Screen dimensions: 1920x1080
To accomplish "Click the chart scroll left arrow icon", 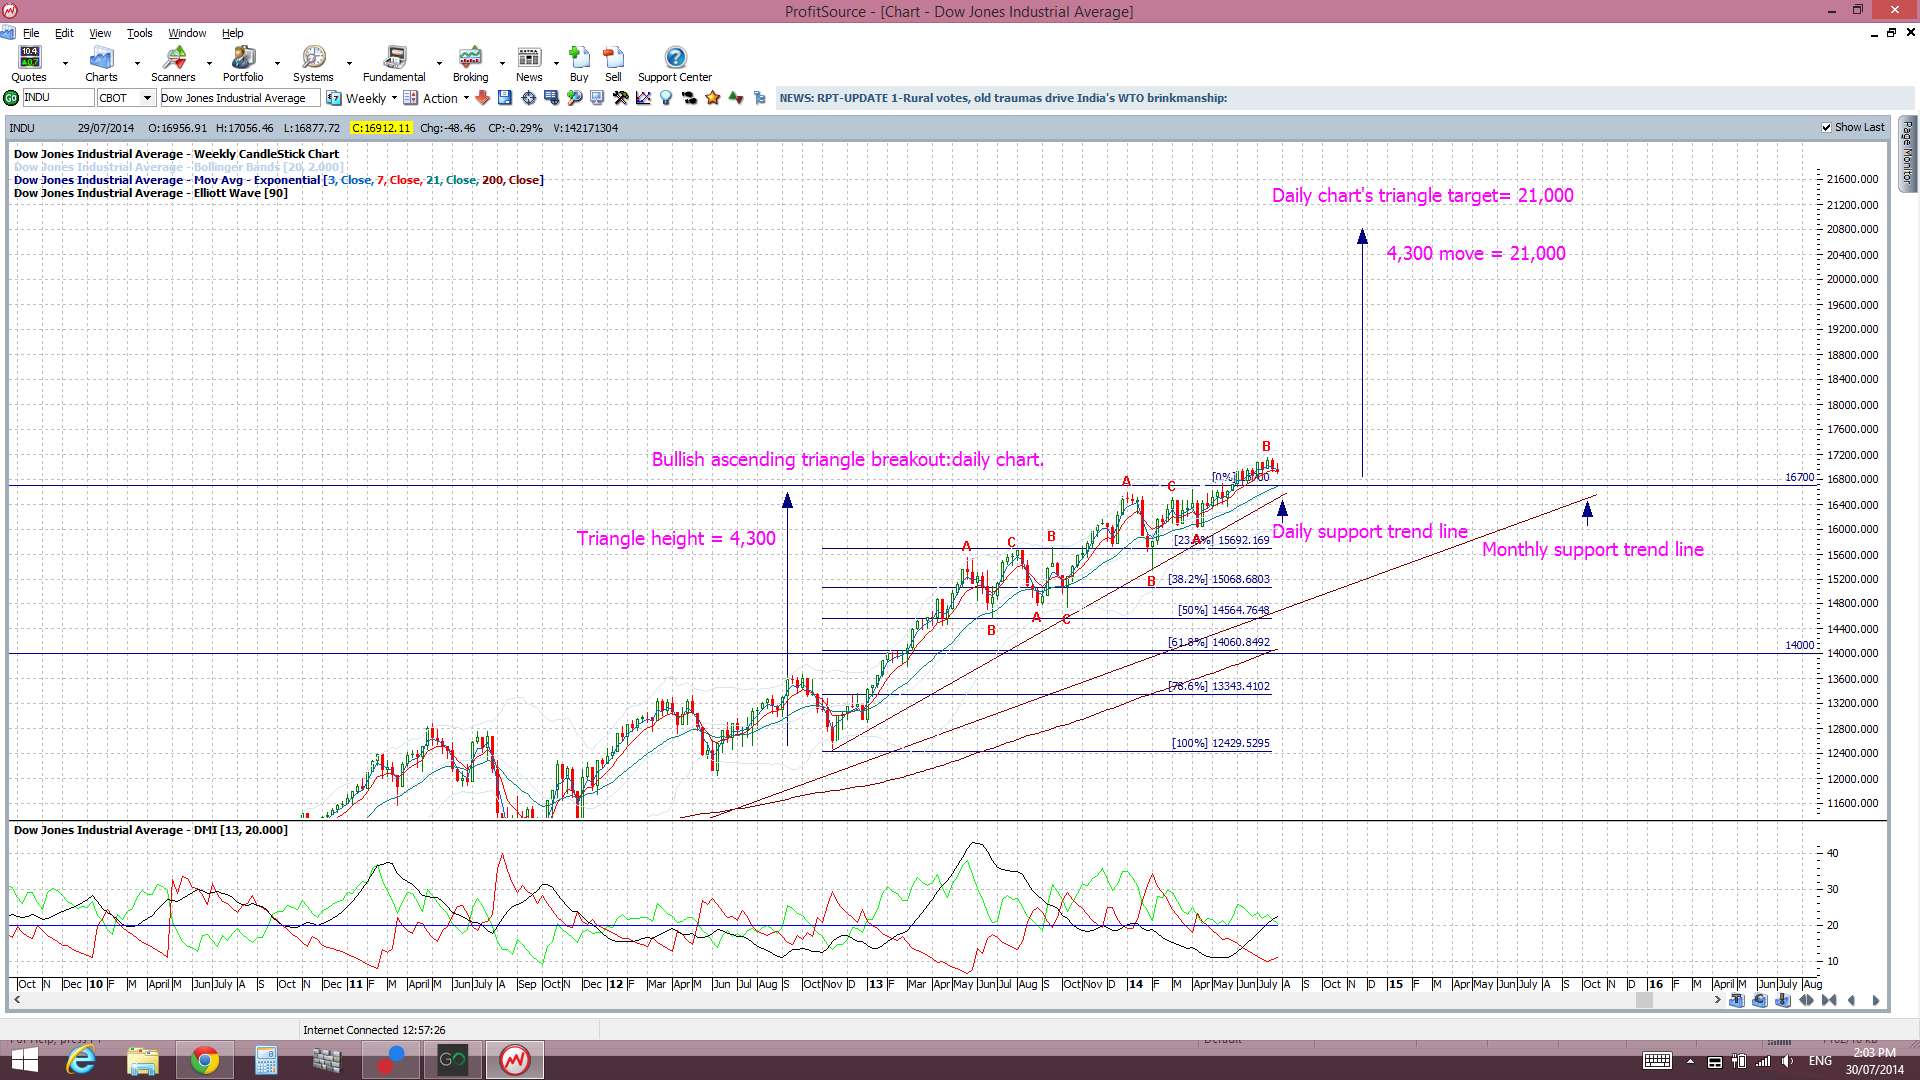I will tap(1852, 1000).
